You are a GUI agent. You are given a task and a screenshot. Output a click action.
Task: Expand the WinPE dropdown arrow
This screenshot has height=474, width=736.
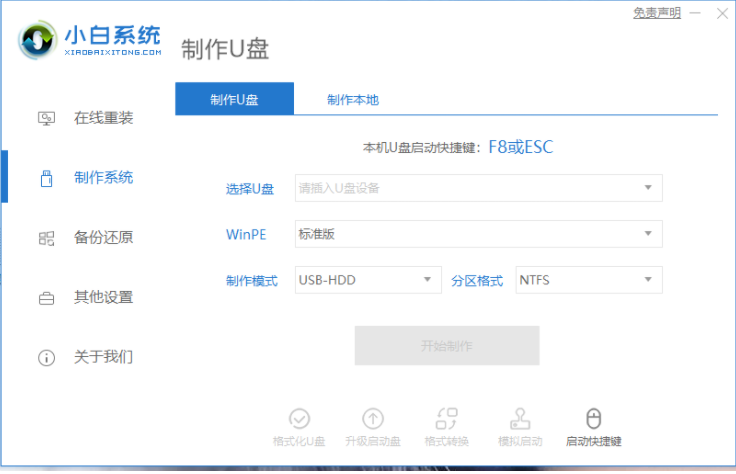click(648, 234)
